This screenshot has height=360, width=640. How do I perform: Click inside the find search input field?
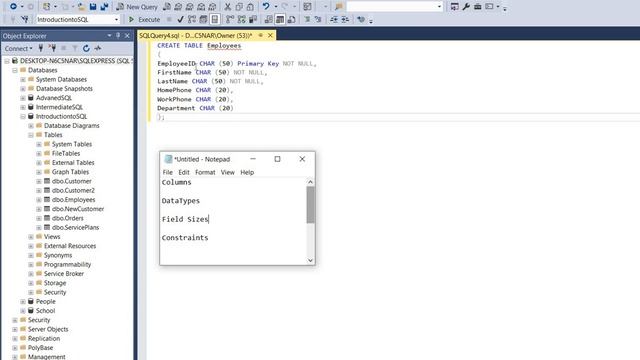point(391,7)
